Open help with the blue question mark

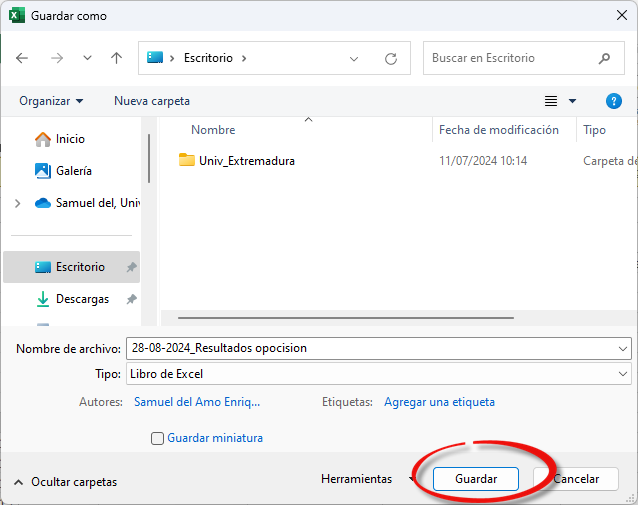(614, 101)
